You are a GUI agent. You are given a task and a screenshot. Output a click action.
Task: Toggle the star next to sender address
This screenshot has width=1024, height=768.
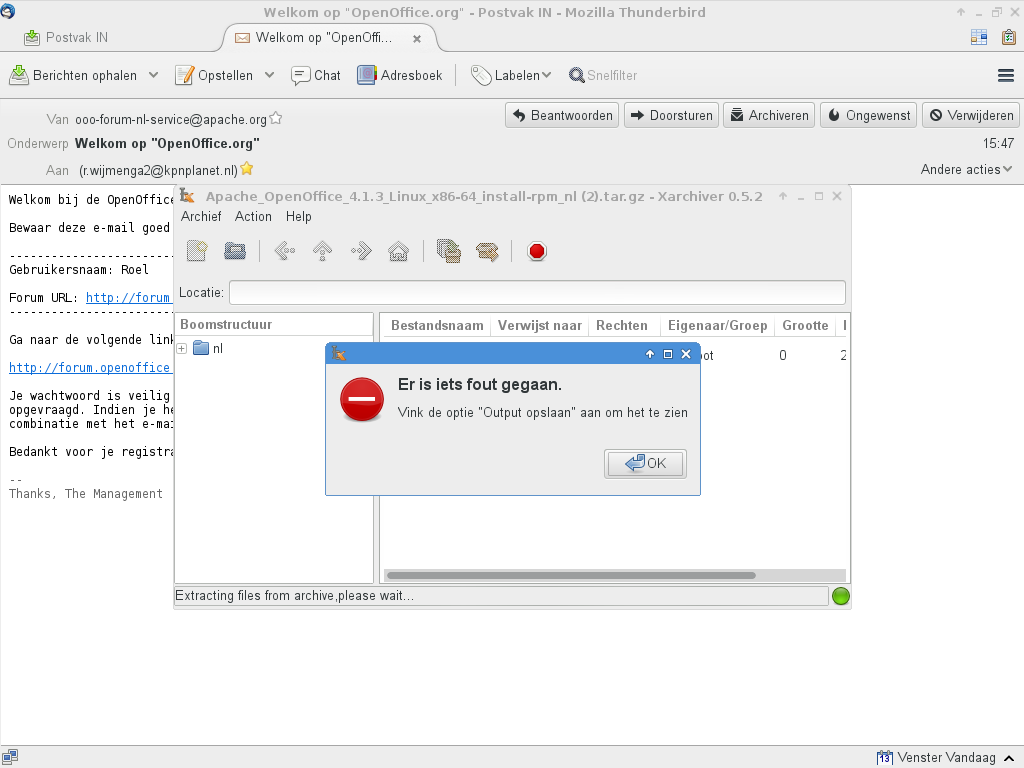click(276, 118)
